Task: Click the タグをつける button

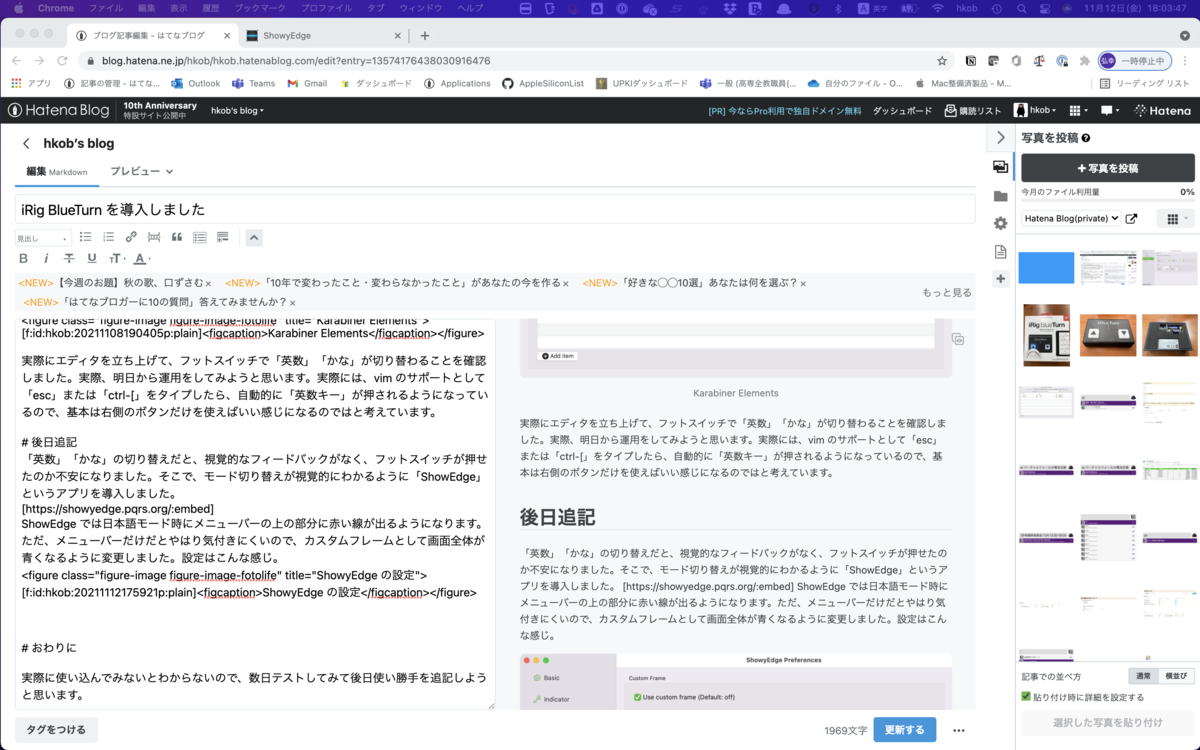Action: tap(55, 730)
